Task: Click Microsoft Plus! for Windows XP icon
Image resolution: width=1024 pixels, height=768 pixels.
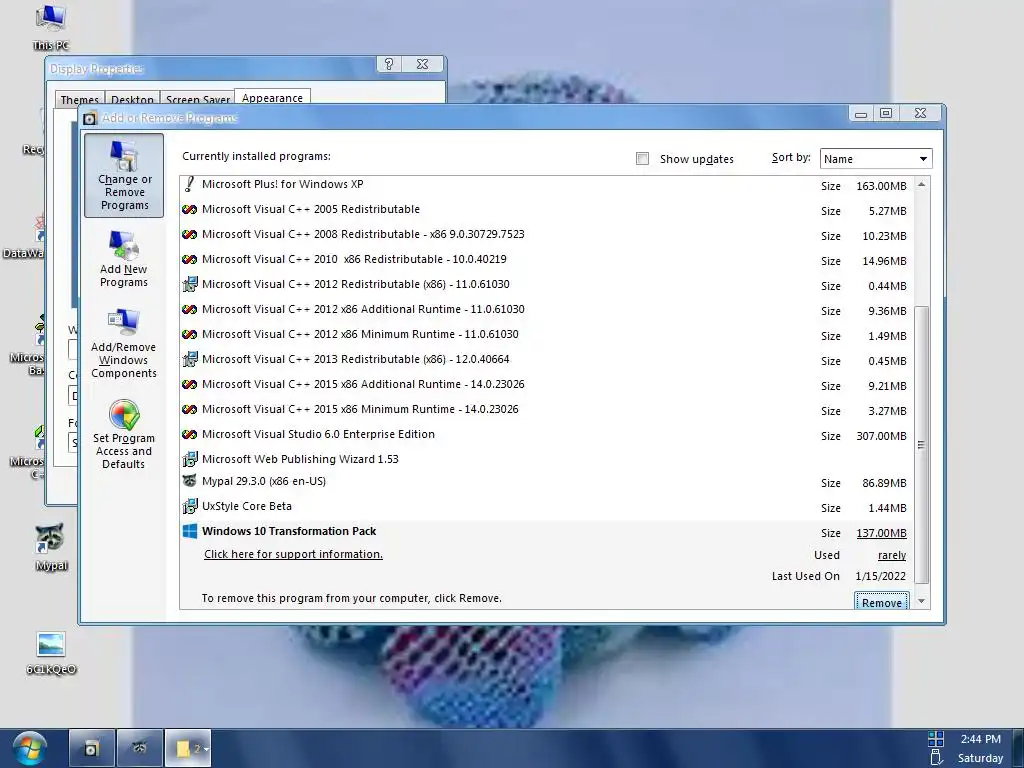Action: [x=189, y=185]
